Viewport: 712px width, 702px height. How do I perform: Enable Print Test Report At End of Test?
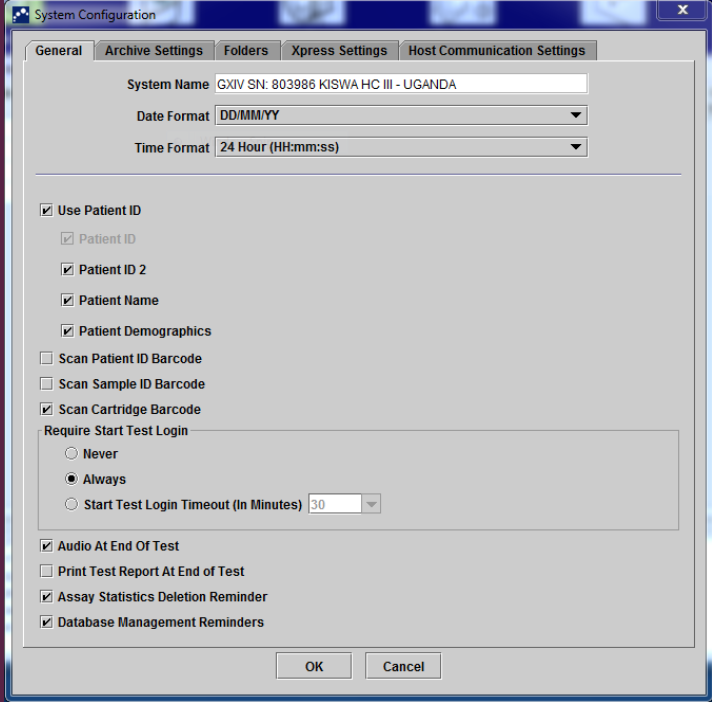pyautogui.click(x=46, y=571)
